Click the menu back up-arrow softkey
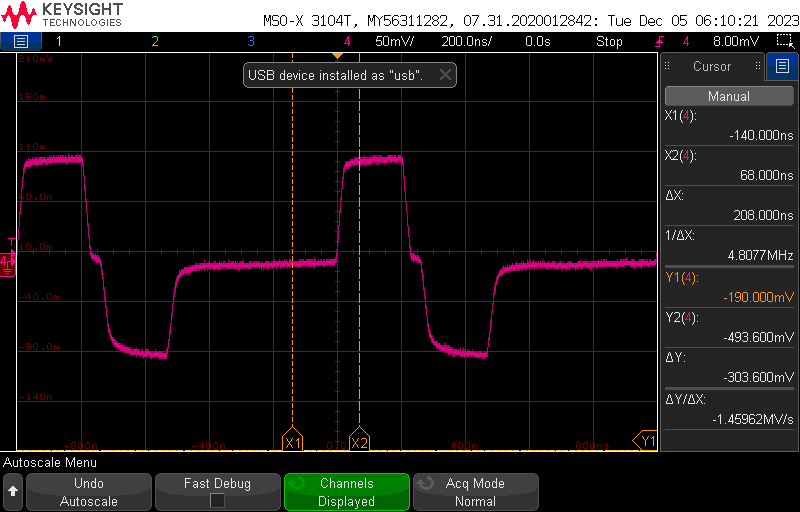This screenshot has height=512, width=800. point(13,492)
